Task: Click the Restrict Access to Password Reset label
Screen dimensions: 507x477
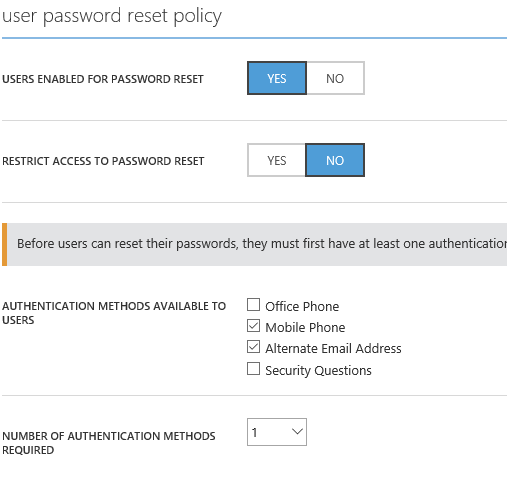Action: click(103, 161)
